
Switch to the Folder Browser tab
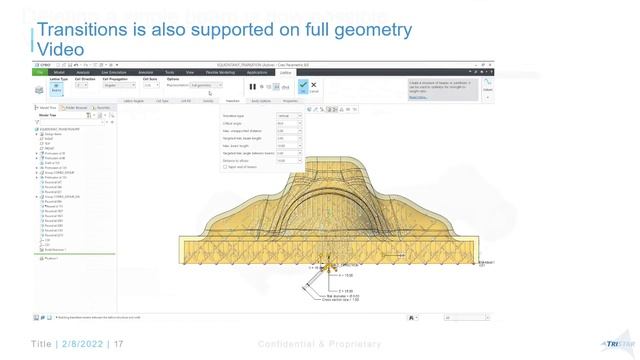coord(74,108)
